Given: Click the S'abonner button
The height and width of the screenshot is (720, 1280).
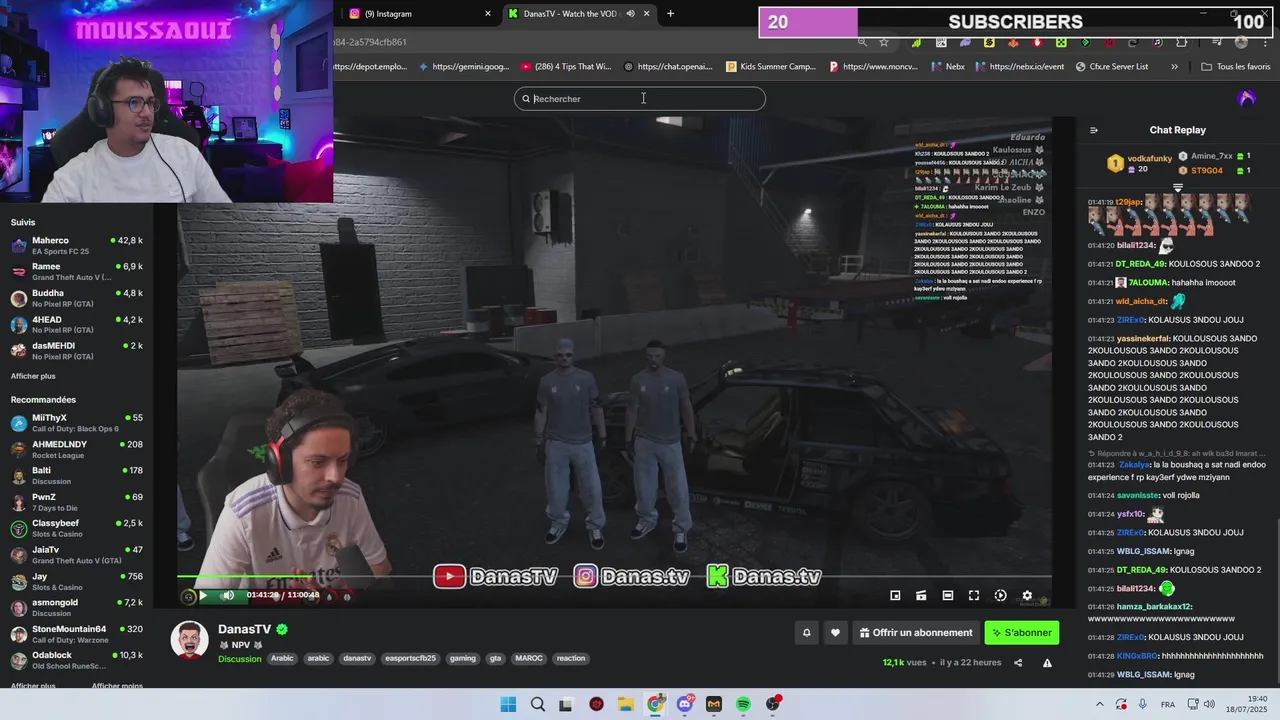Looking at the screenshot, I should point(1021,633).
